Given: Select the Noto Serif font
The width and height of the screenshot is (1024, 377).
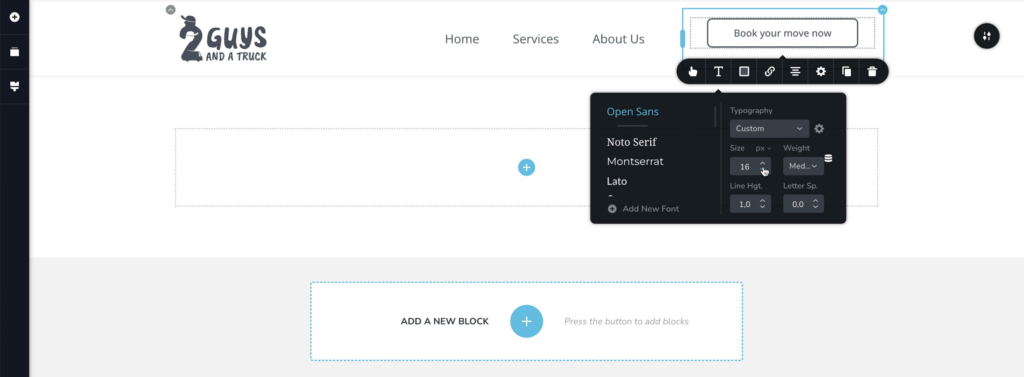Looking at the screenshot, I should pyautogui.click(x=632, y=142).
